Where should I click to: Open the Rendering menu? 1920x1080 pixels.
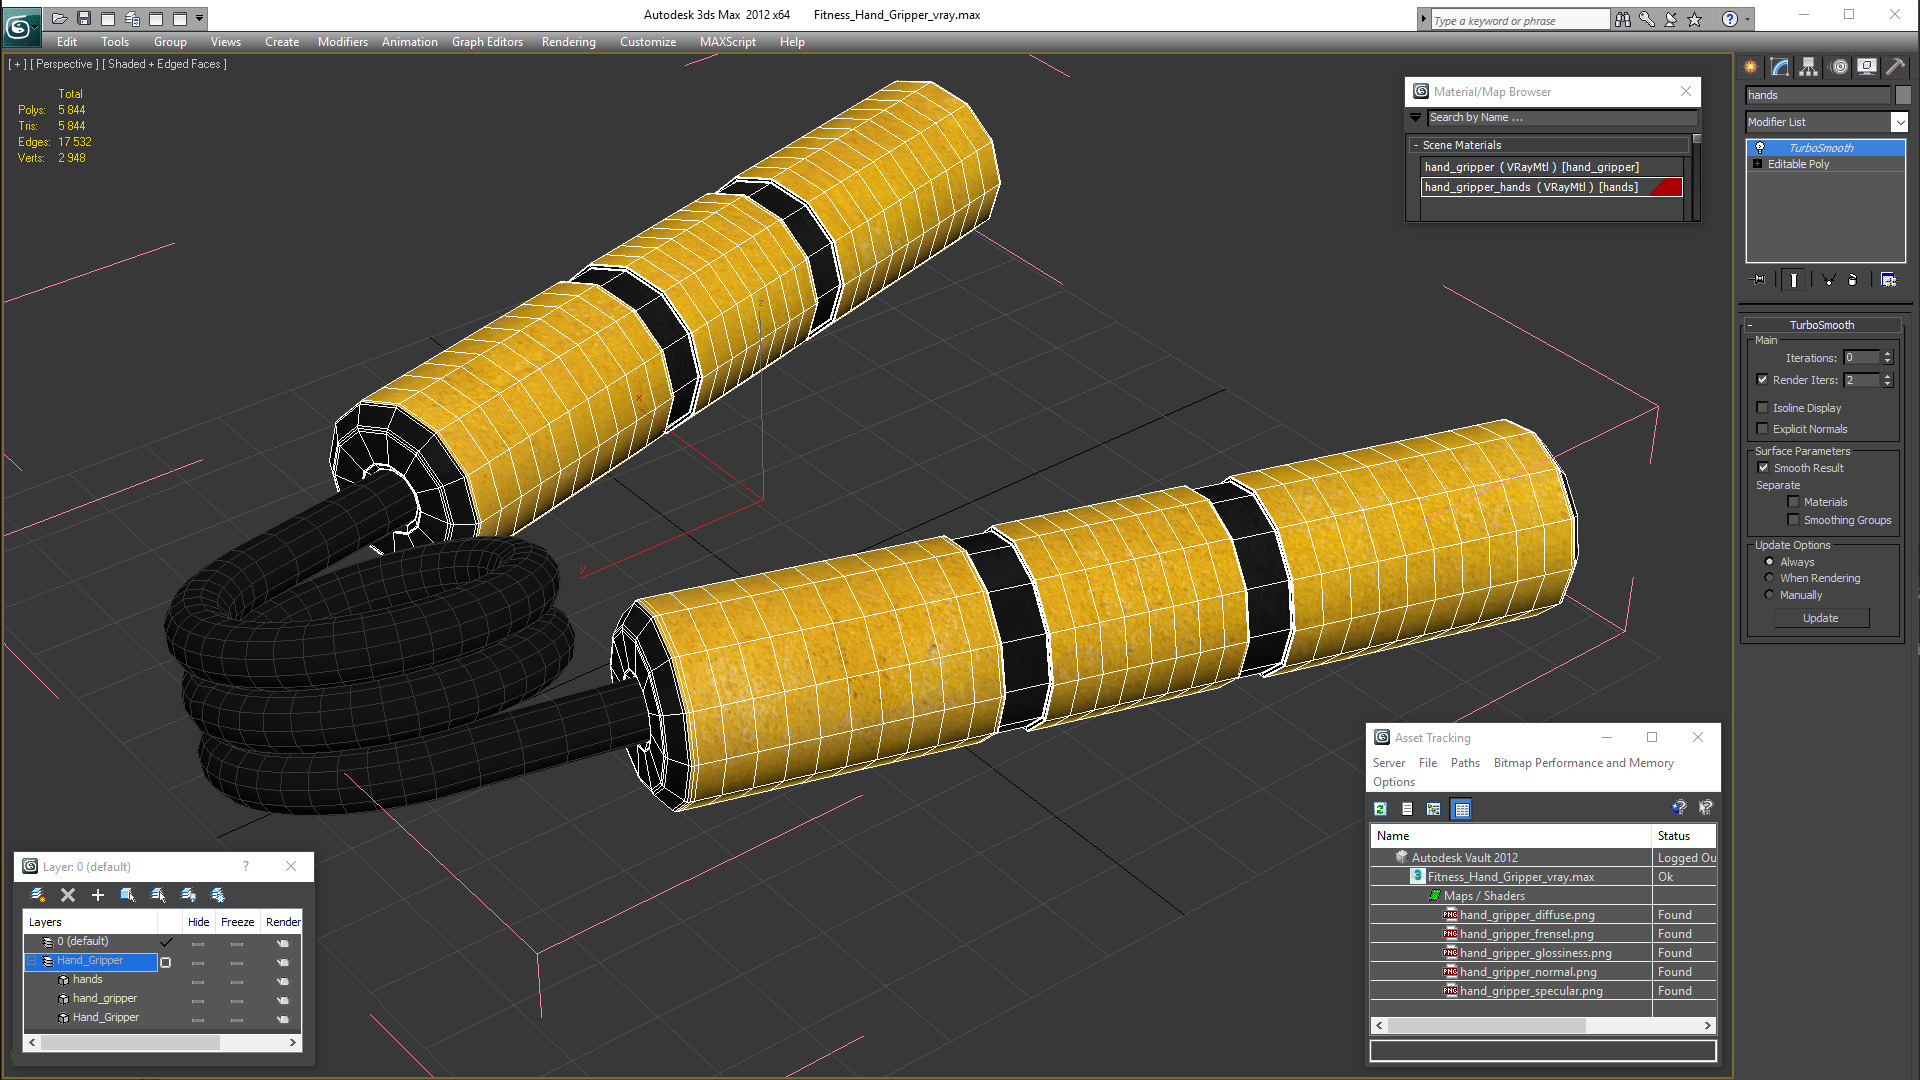(568, 42)
